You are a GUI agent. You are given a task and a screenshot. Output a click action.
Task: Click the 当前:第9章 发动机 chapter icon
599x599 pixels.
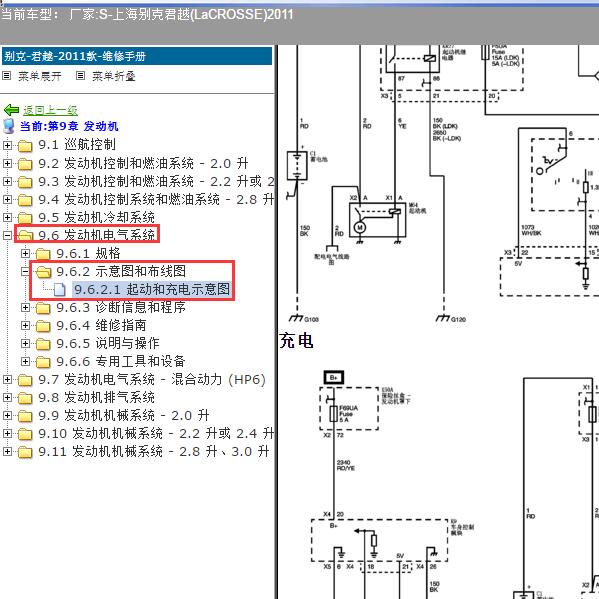pyautogui.click(x=8, y=126)
